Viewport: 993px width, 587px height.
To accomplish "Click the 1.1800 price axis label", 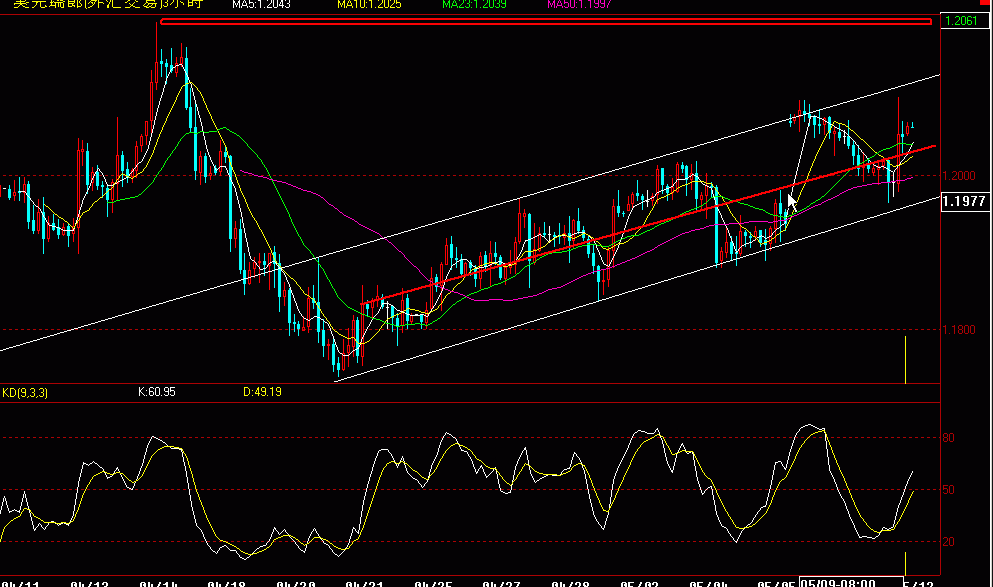I will click(x=962, y=330).
